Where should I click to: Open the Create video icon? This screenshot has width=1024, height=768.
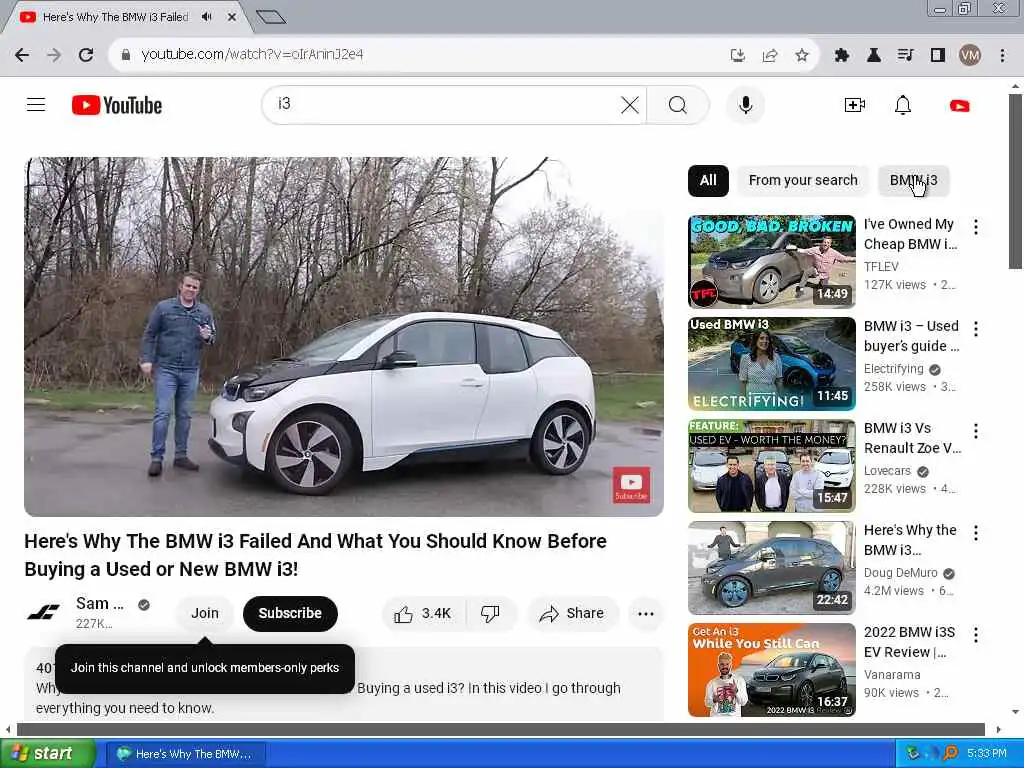(x=854, y=105)
